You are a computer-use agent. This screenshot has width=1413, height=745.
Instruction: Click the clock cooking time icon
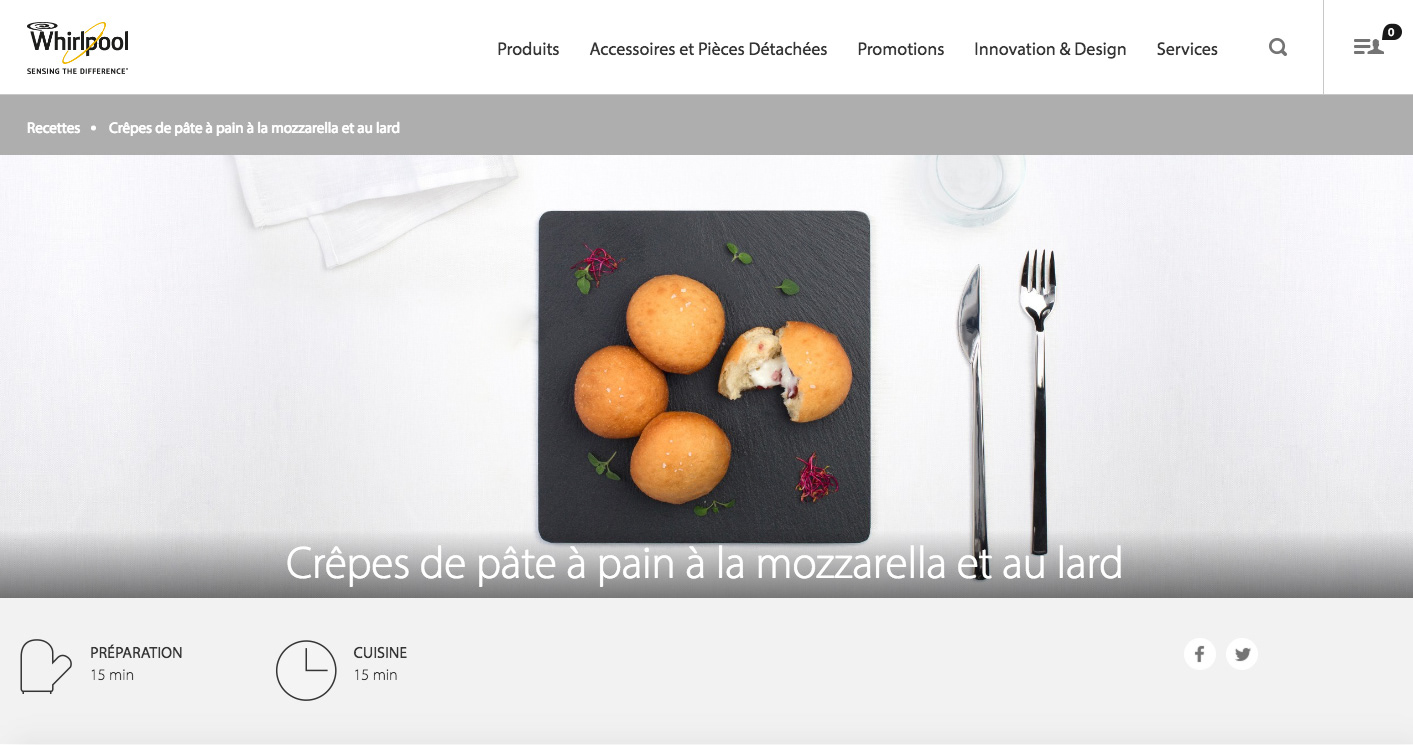306,670
